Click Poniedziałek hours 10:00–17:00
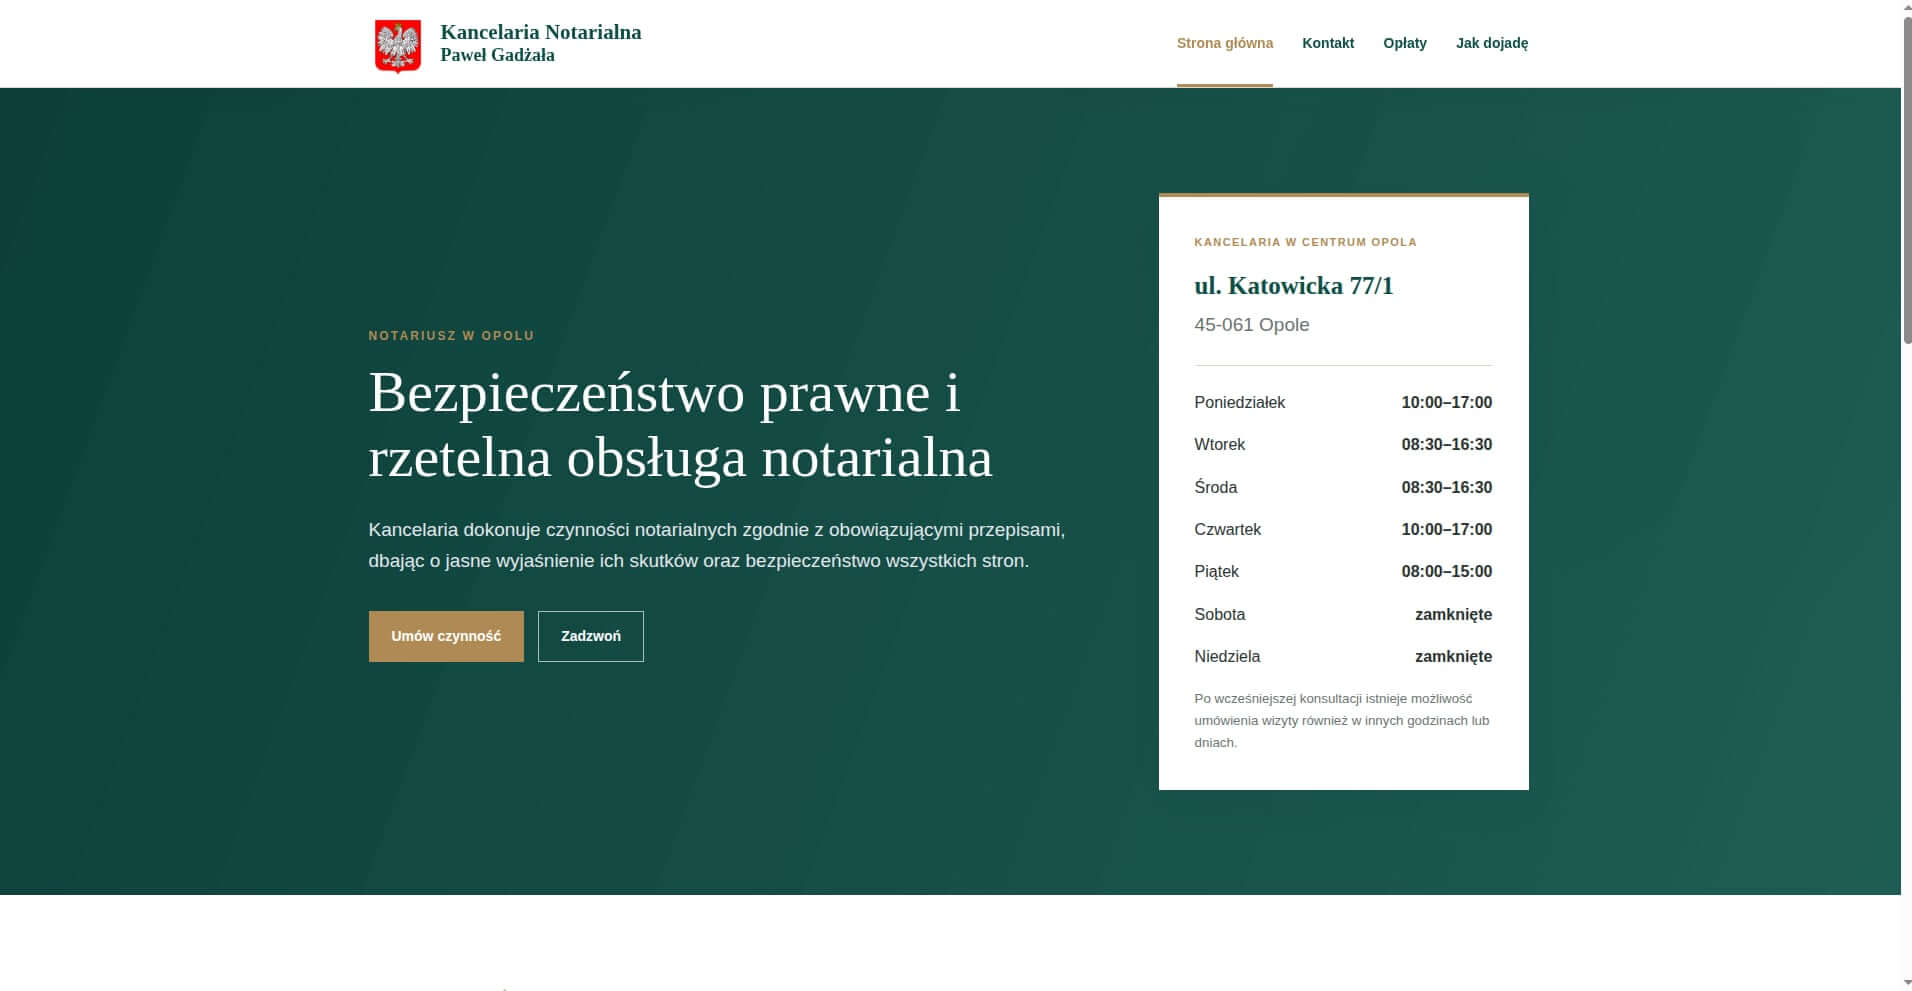This screenshot has width=1912, height=991. click(1446, 402)
